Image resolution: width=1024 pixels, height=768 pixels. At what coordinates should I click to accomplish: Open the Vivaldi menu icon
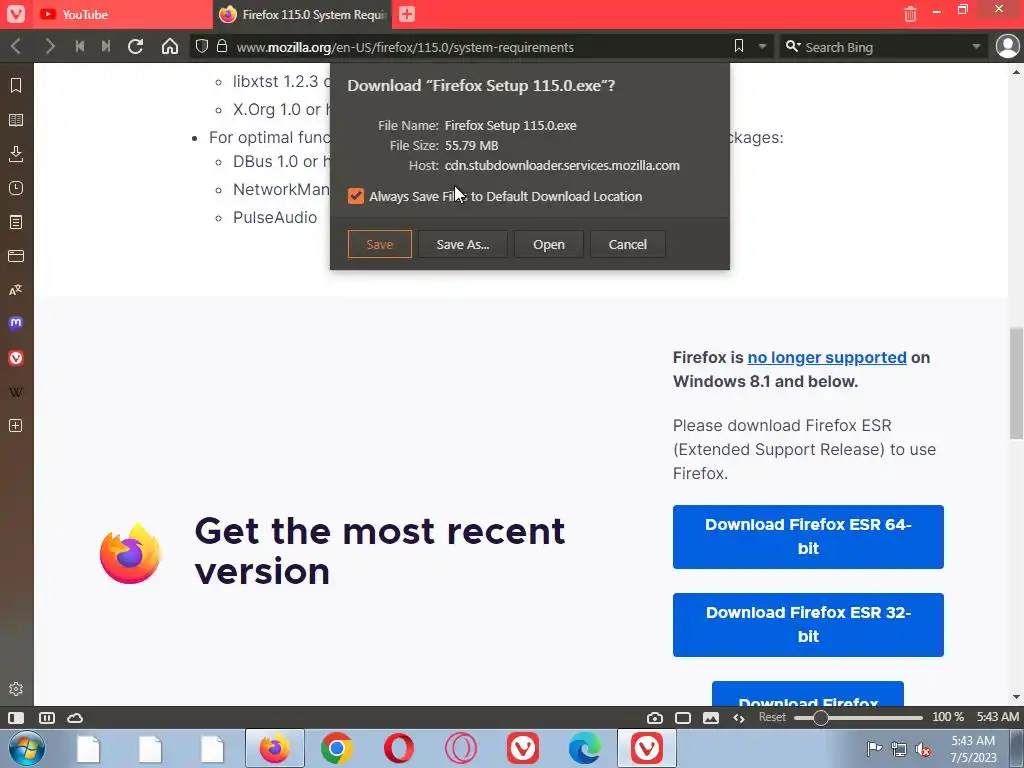click(16, 14)
